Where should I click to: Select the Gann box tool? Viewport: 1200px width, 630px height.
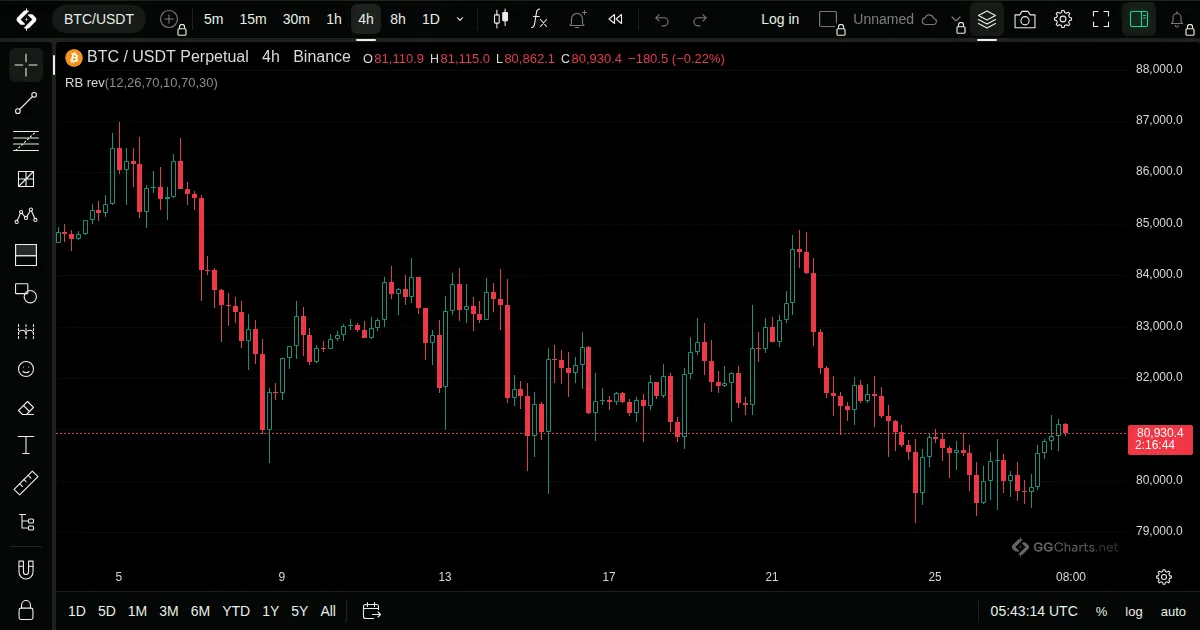(x=26, y=179)
